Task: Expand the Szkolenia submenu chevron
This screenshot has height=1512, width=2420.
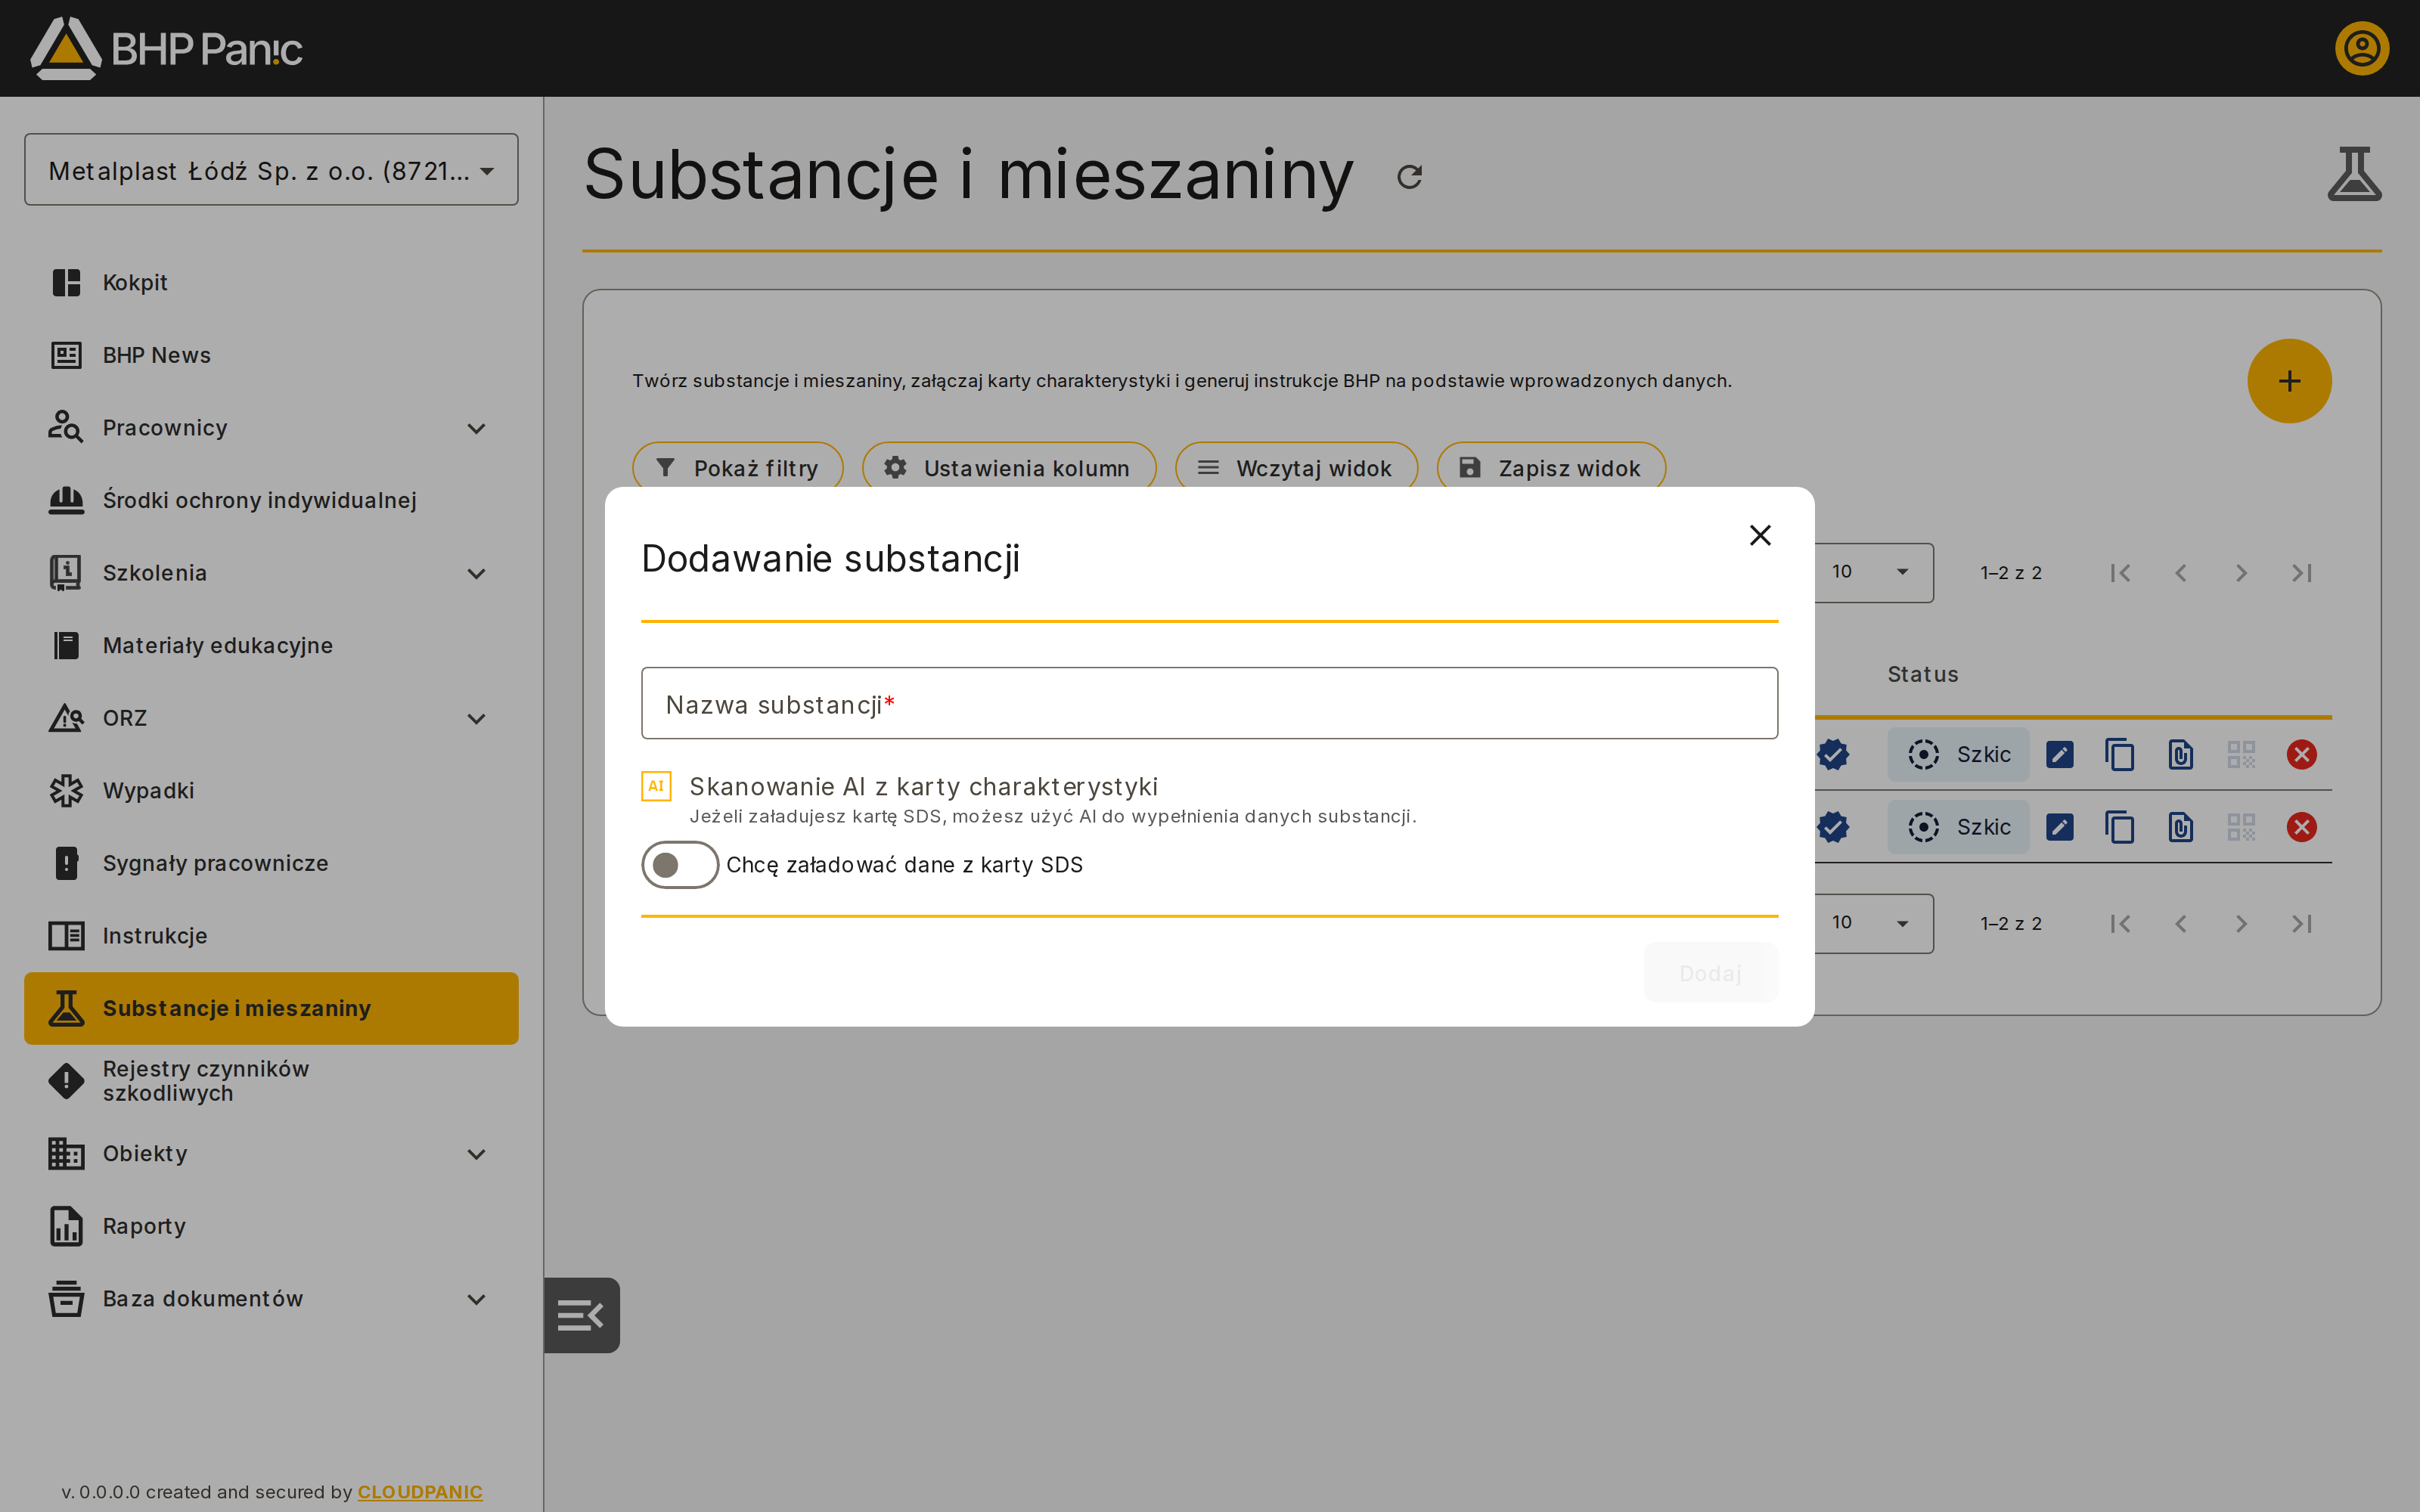Action: pyautogui.click(x=476, y=573)
